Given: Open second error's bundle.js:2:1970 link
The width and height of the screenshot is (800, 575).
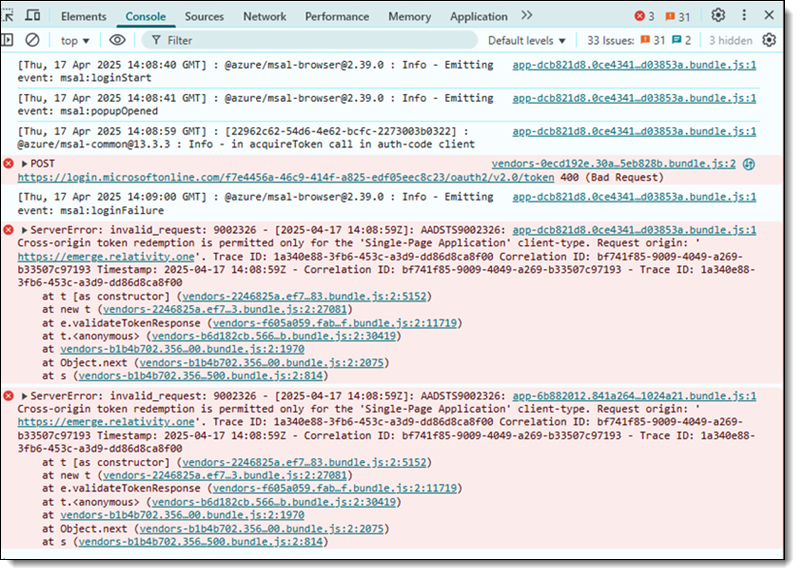Looking at the screenshot, I should [x=182, y=515].
